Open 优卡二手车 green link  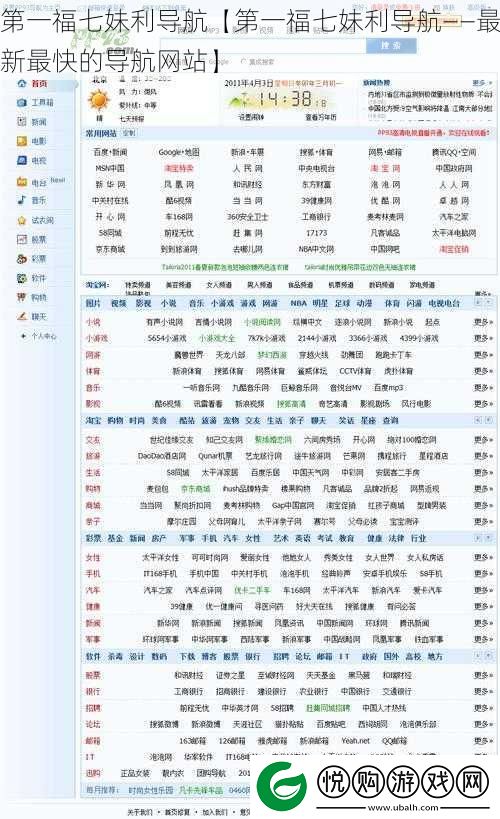click(252, 590)
